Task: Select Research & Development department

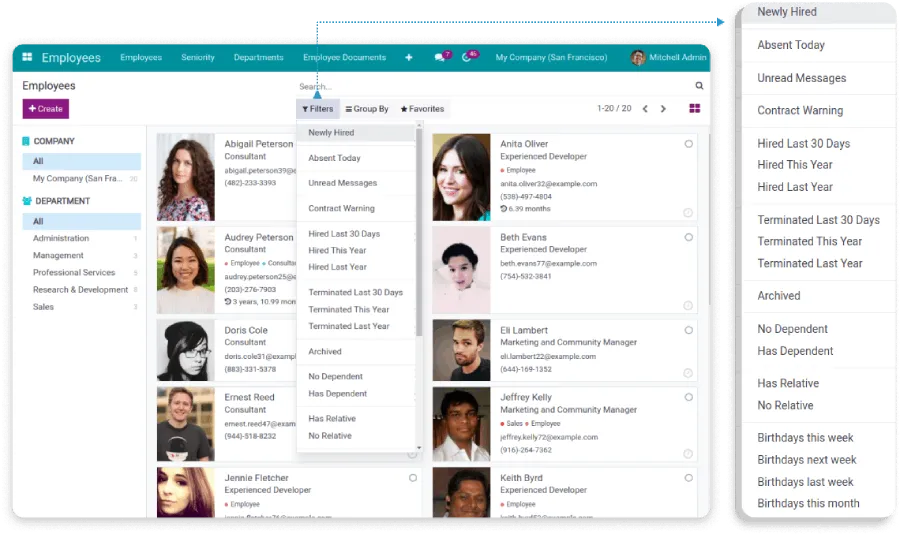Action: click(80, 290)
